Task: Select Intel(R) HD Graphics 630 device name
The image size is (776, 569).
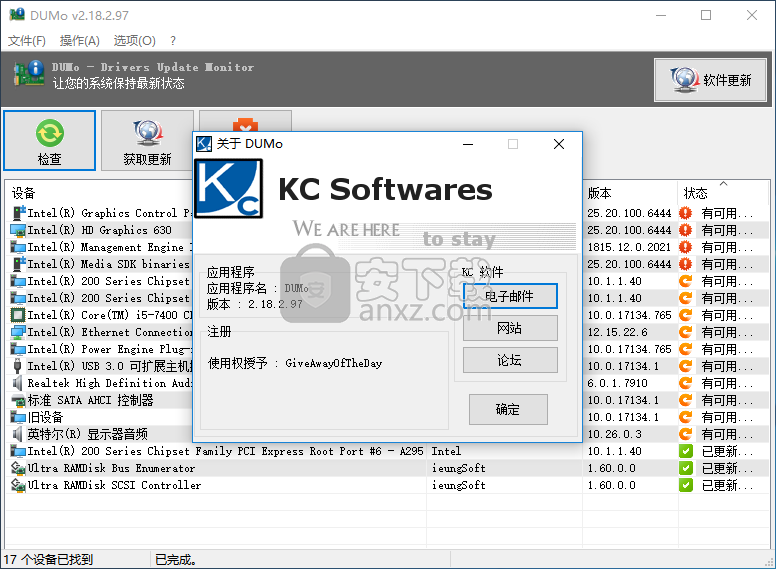Action: 99,230
